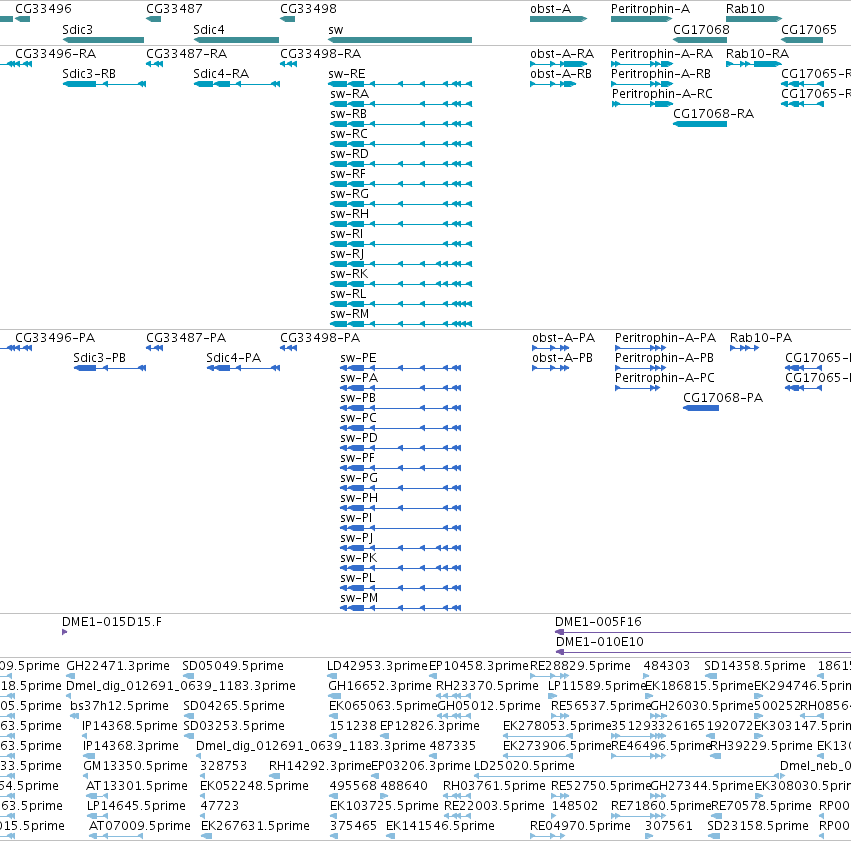Screen dimensions: 851x841
Task: Select the CG17068 gene label
Action: pyautogui.click(x=701, y=29)
